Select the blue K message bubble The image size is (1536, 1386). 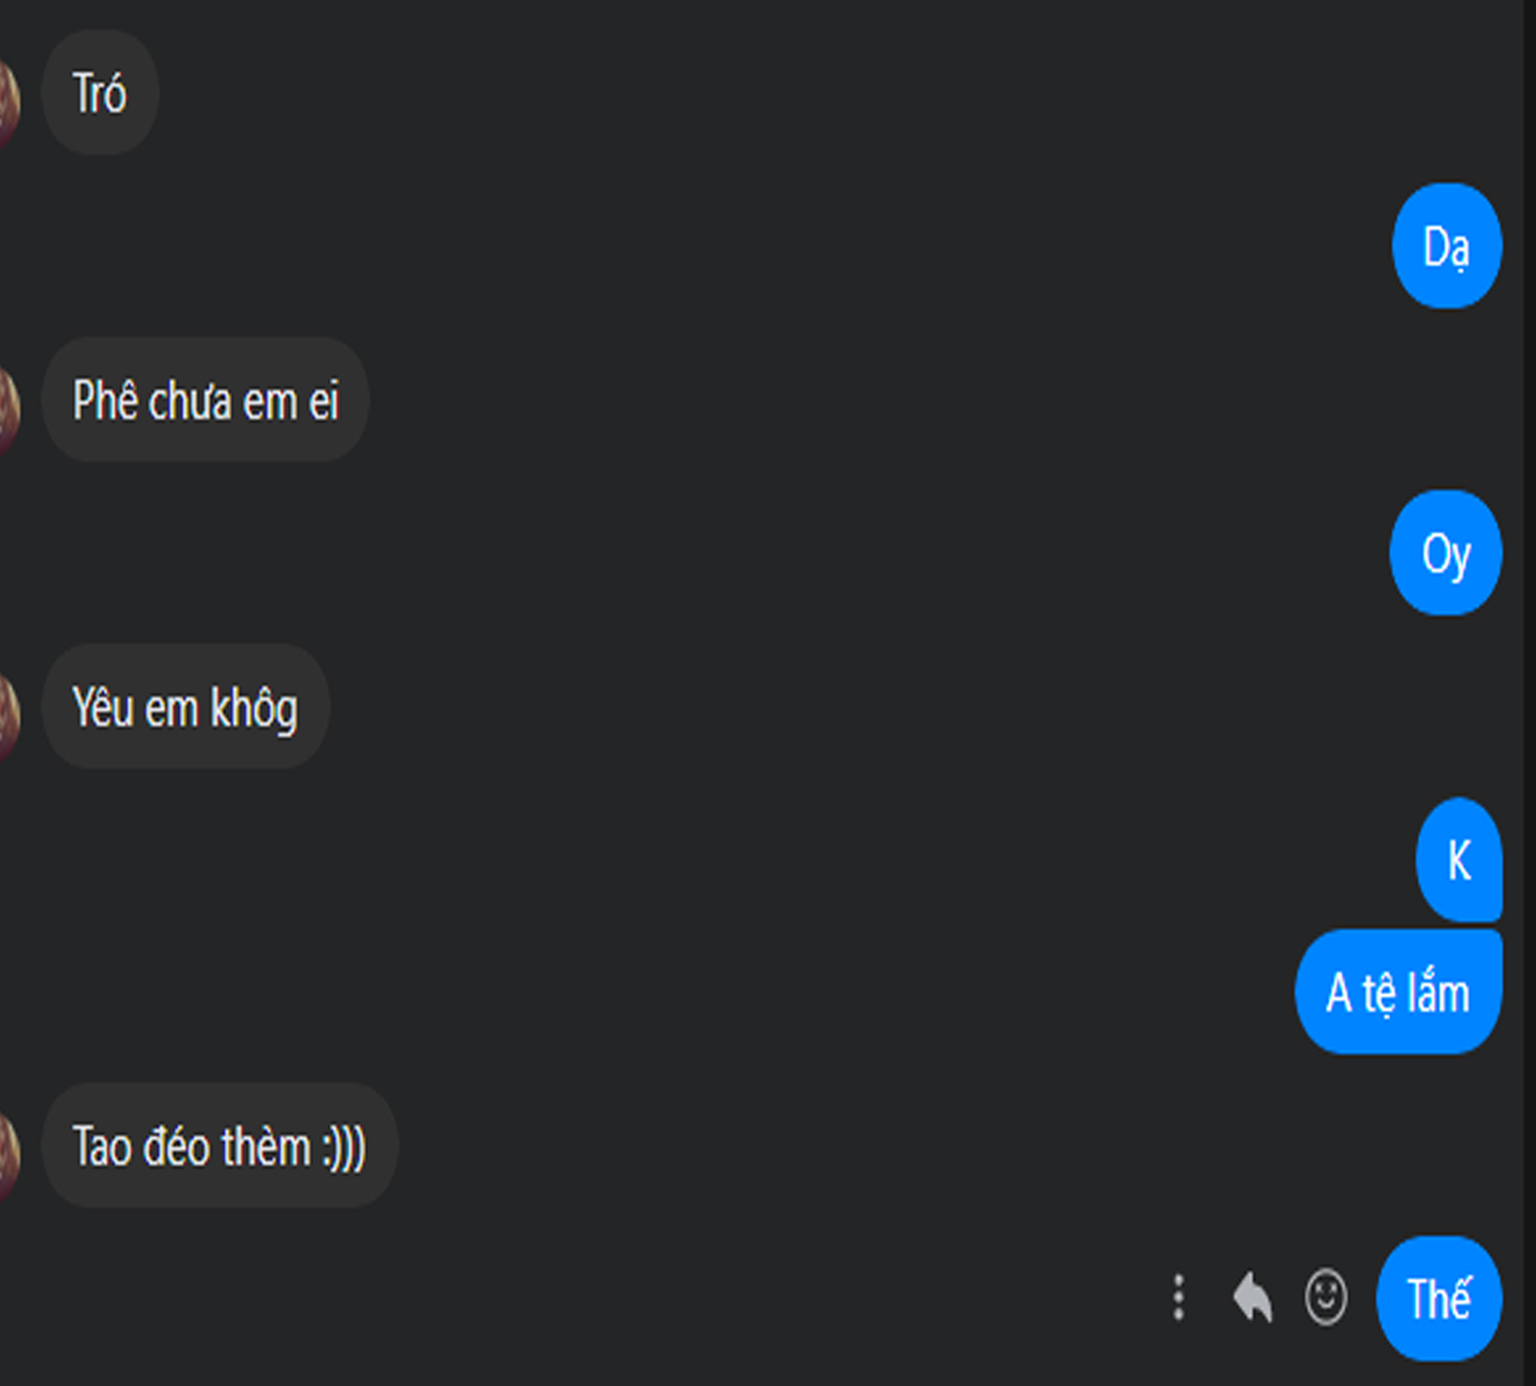[1458, 860]
